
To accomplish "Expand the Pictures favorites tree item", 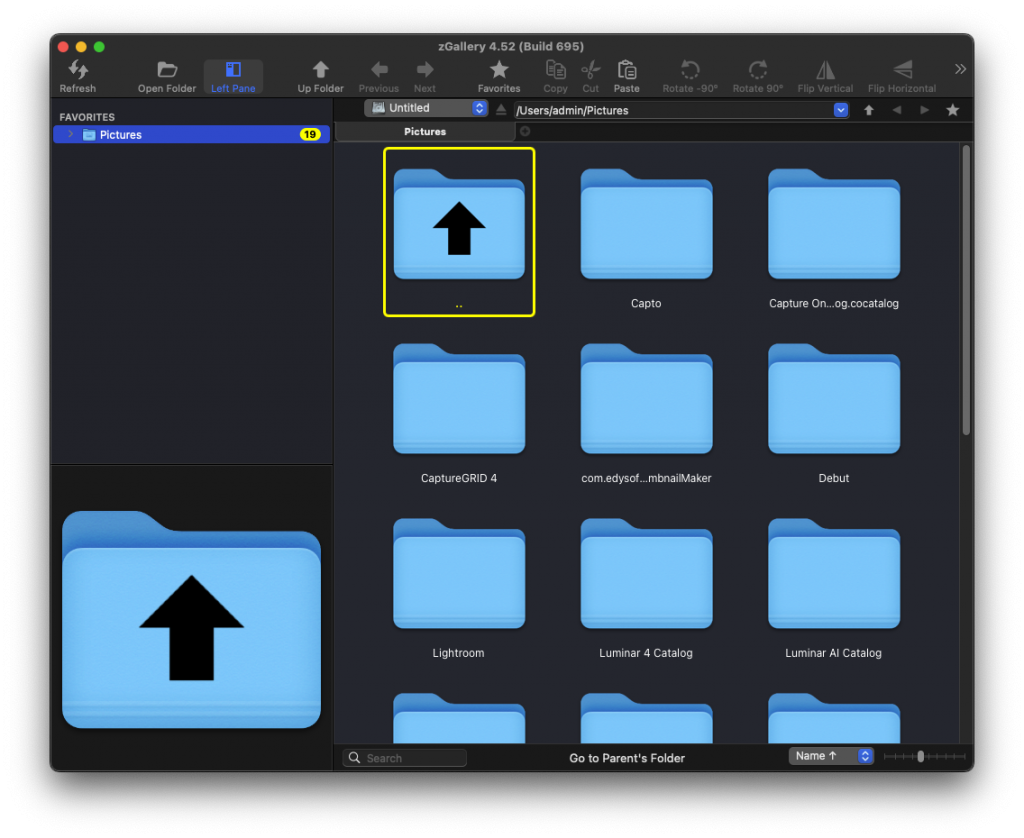I will point(71,135).
